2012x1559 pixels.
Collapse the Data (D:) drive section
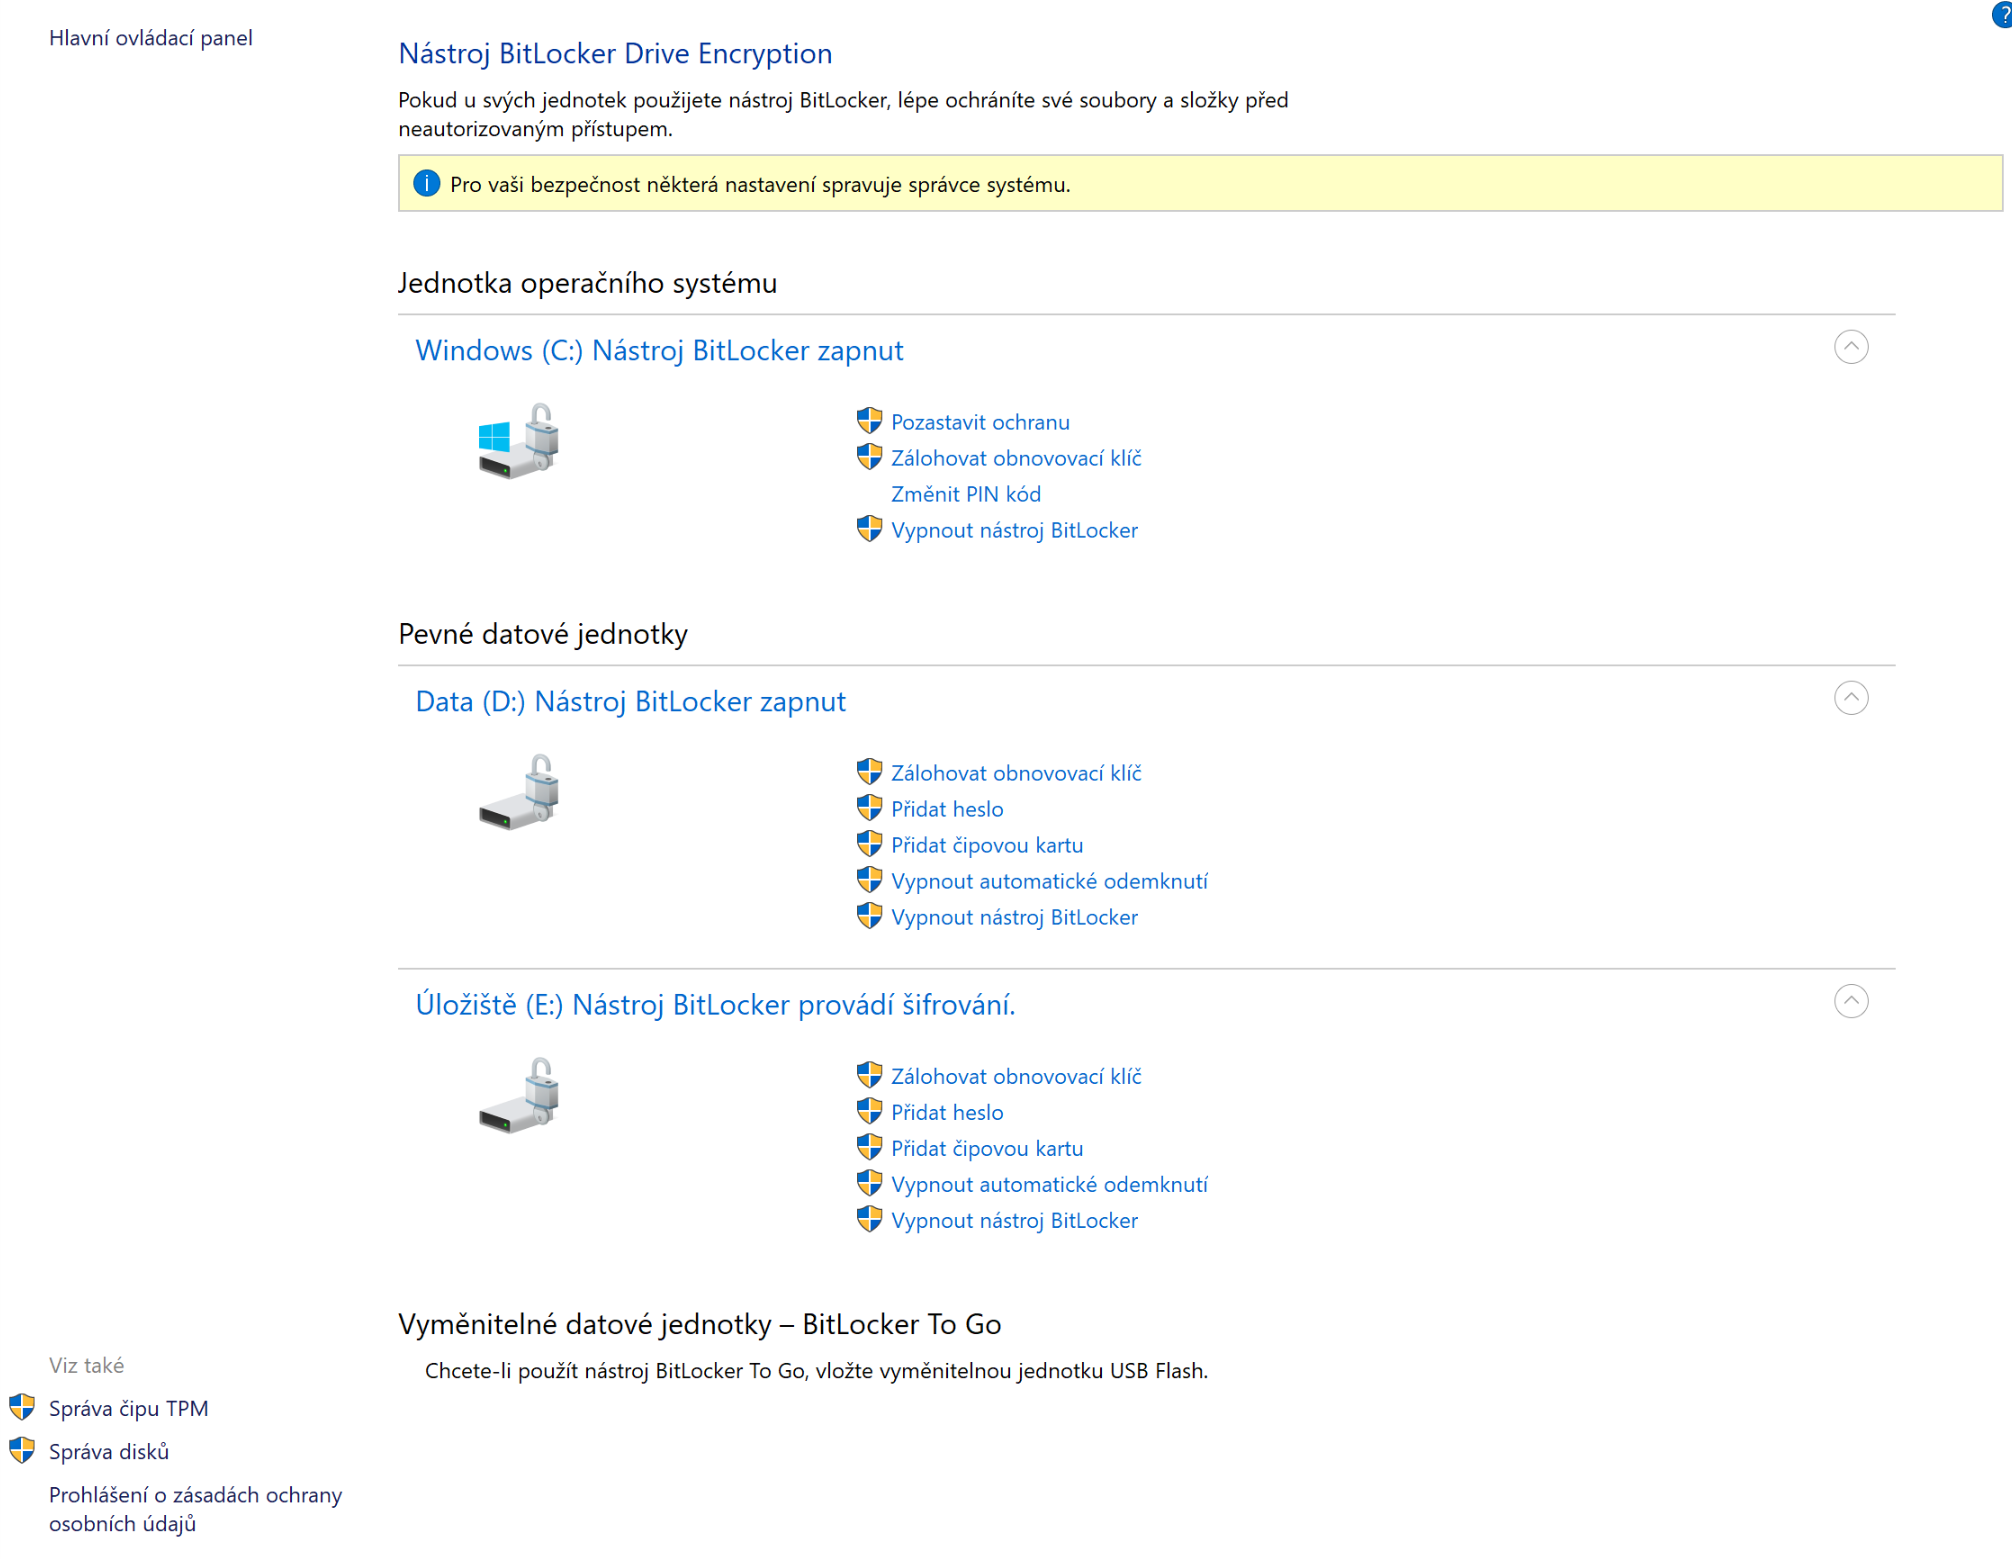pos(1850,698)
